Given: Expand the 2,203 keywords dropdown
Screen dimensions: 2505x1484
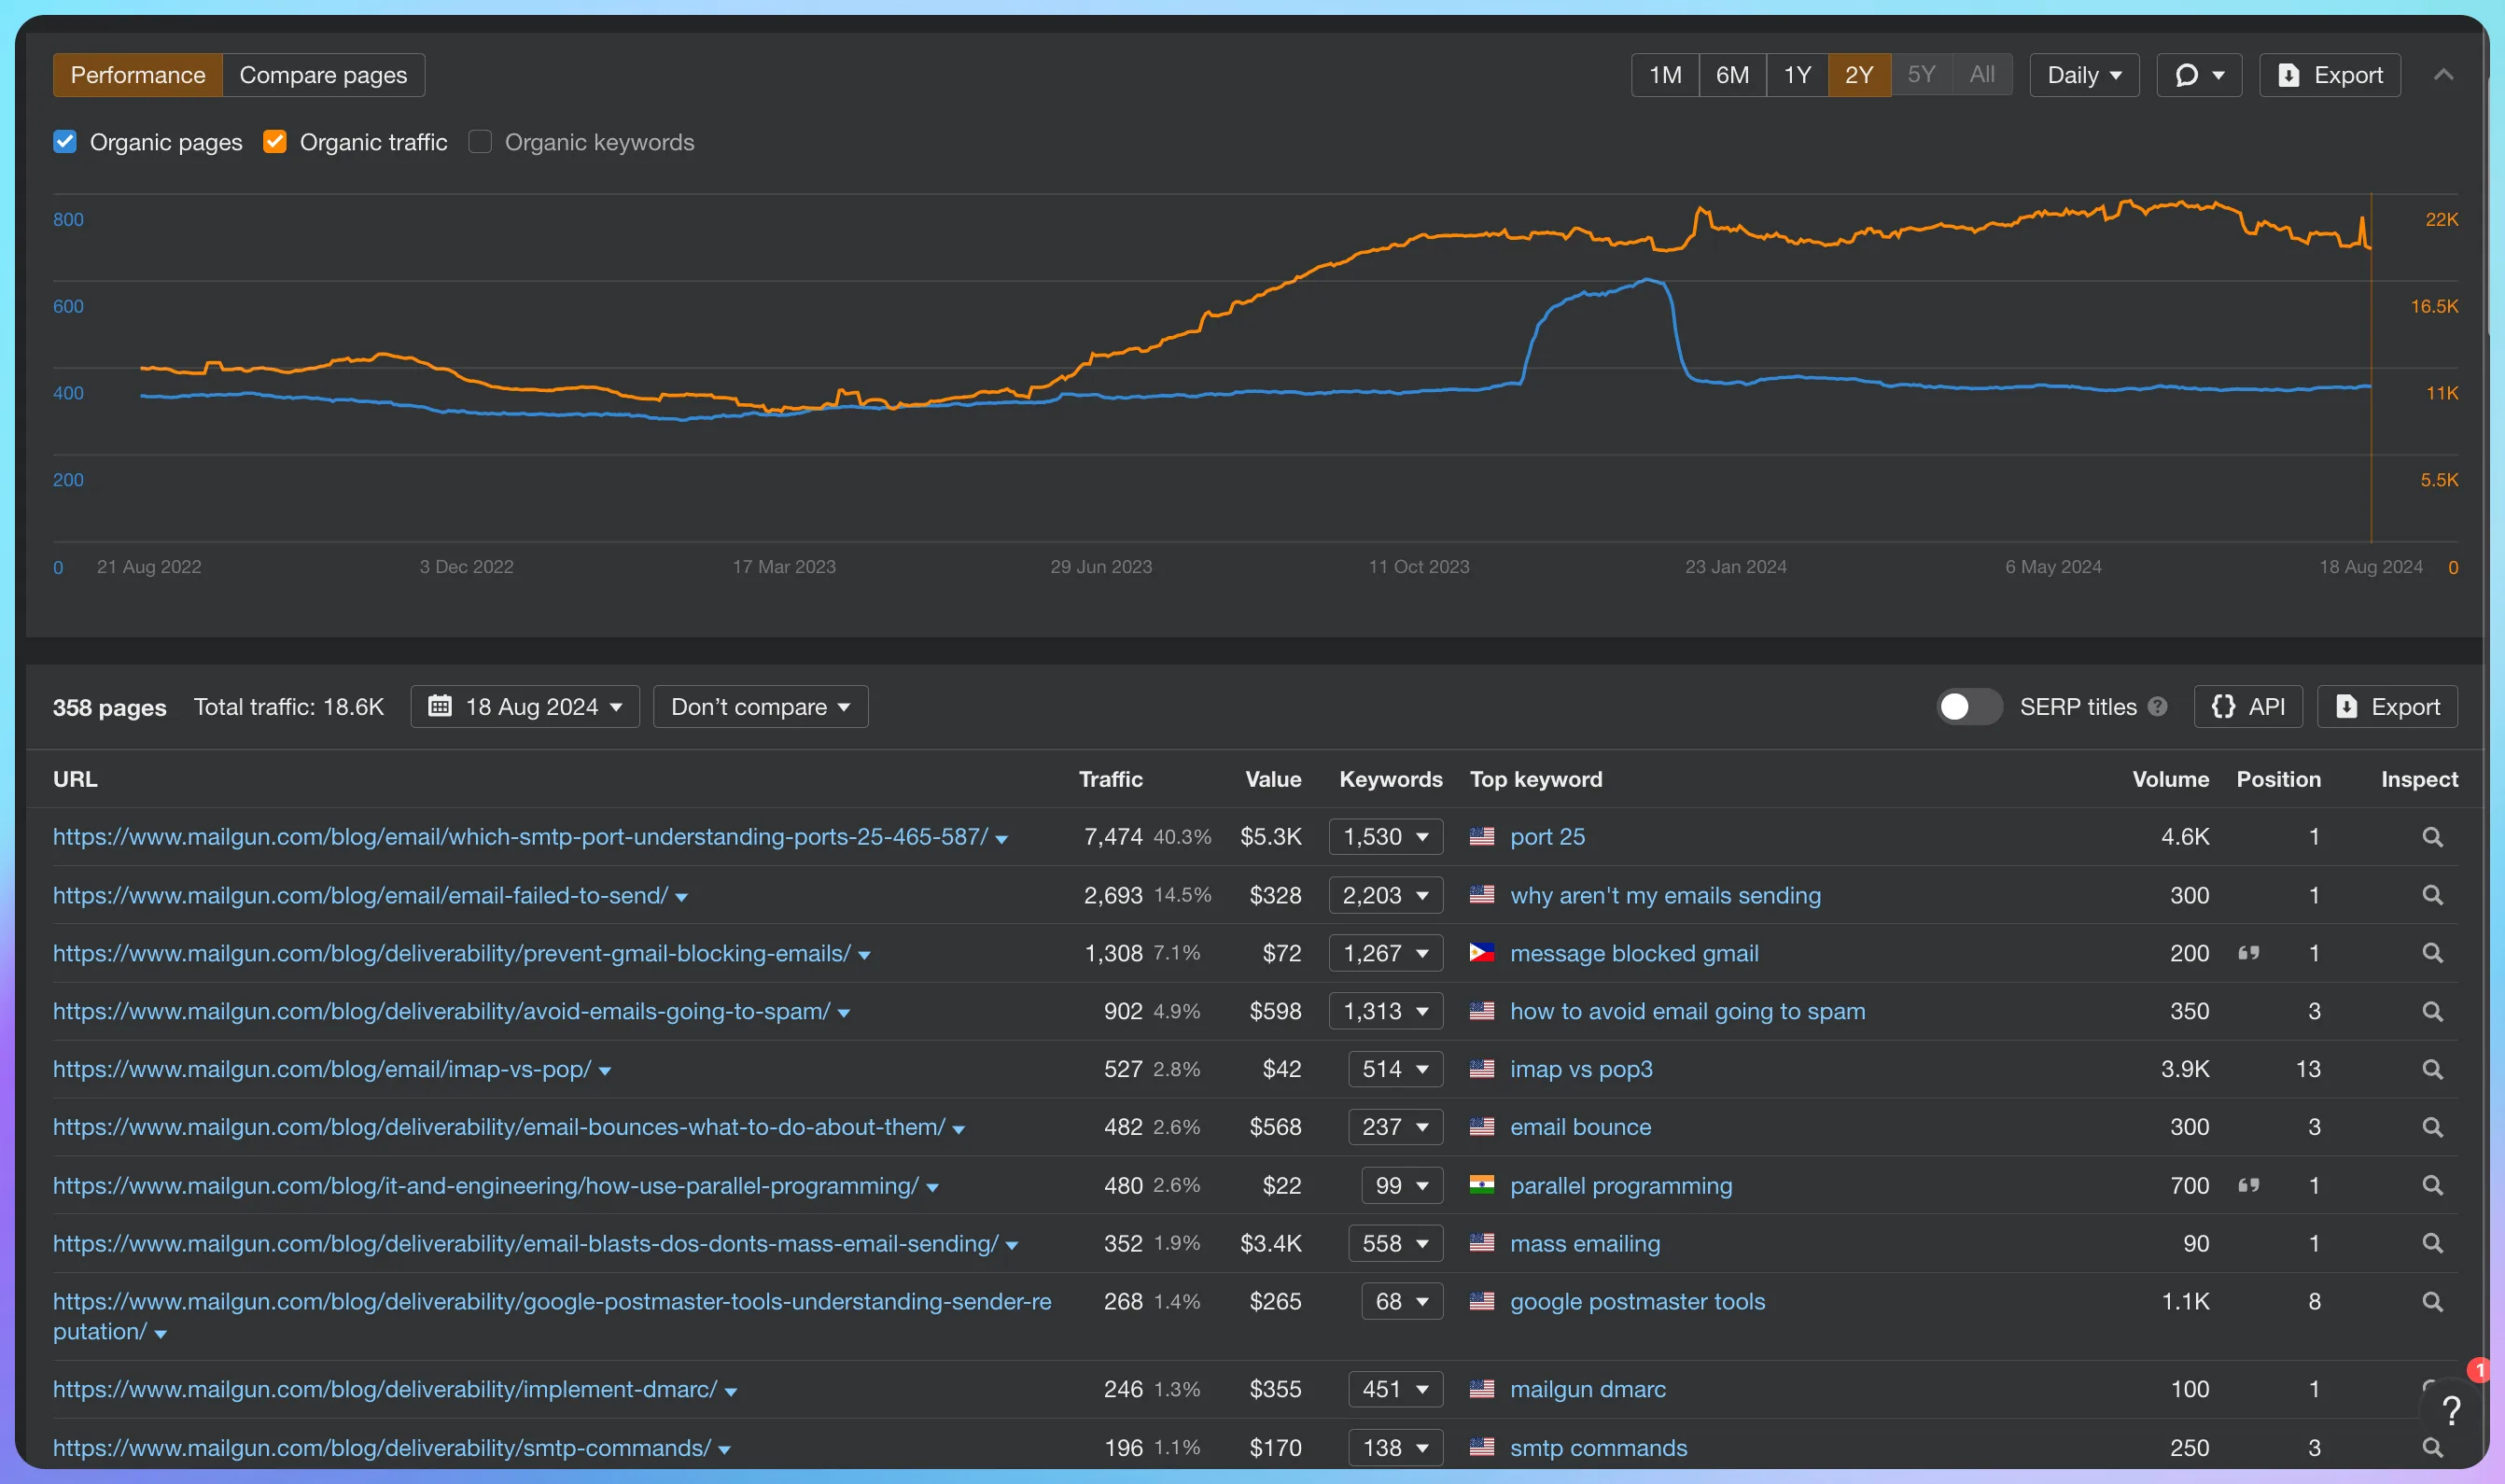Looking at the screenshot, I should (1385, 895).
